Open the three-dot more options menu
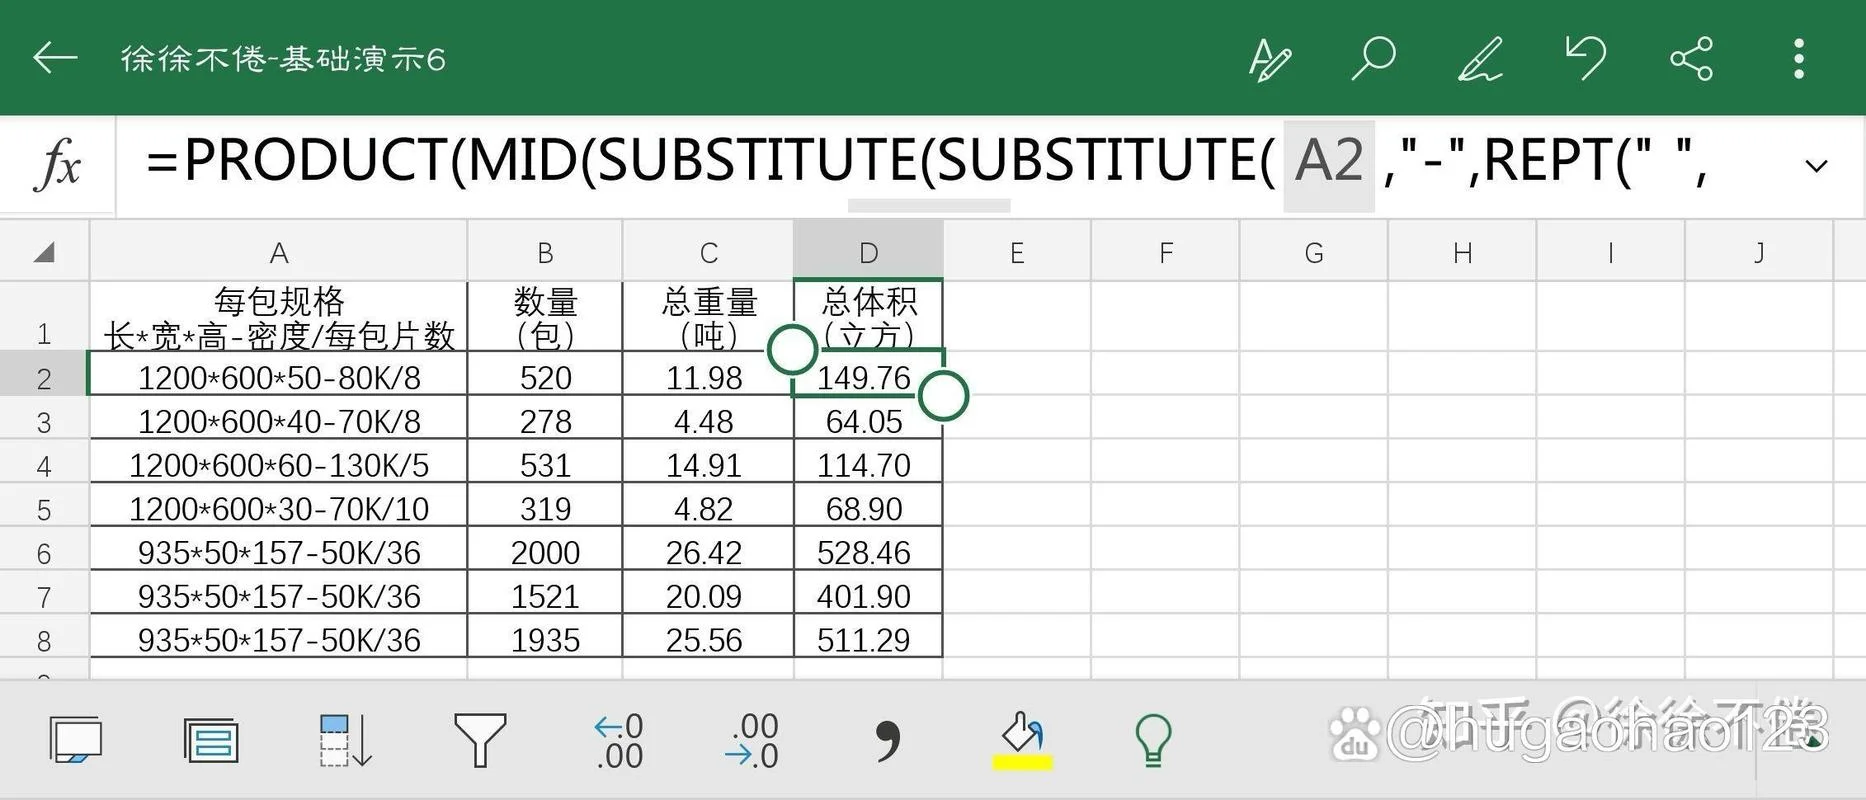1866x800 pixels. click(x=1799, y=59)
